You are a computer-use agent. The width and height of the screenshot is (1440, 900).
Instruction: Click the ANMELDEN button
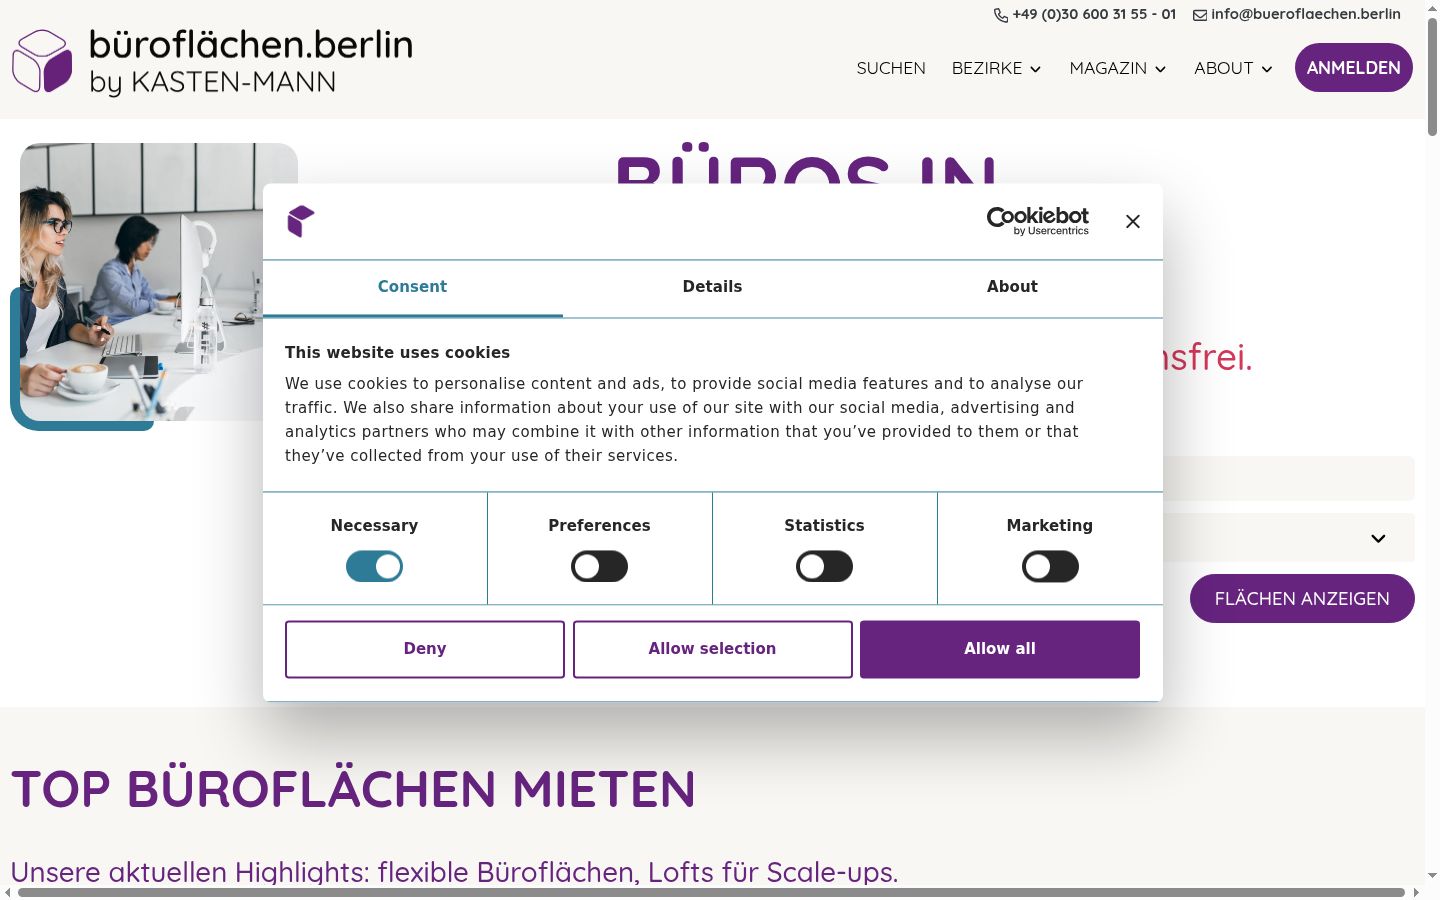pyautogui.click(x=1353, y=68)
